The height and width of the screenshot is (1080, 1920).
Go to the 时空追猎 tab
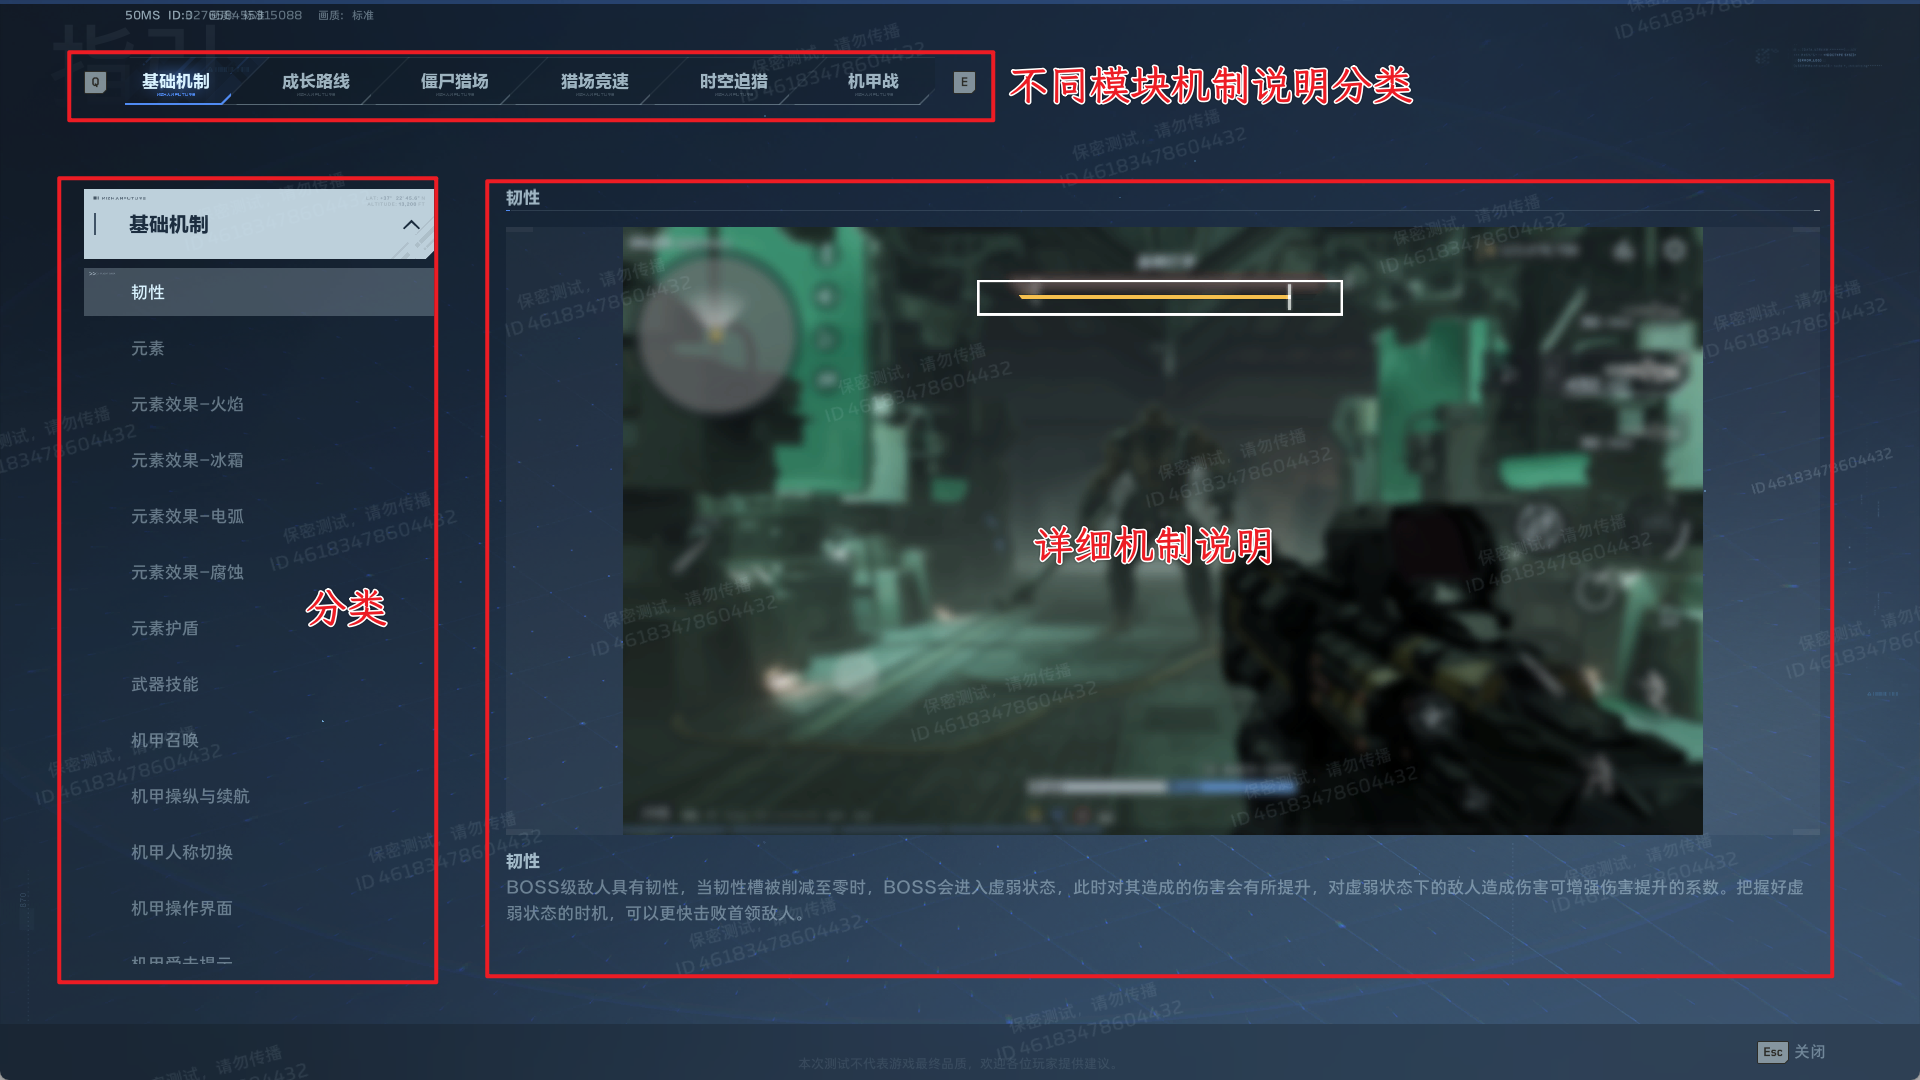[734, 82]
